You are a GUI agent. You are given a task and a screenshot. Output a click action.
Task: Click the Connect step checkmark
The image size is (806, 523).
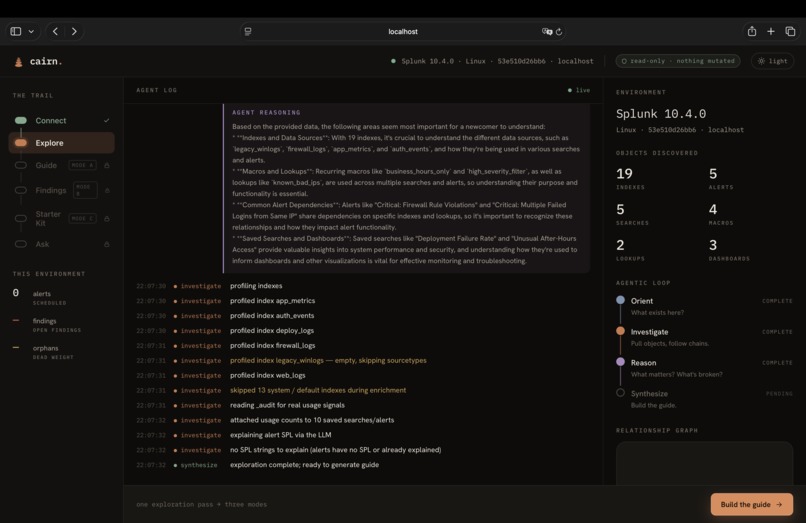[106, 120]
